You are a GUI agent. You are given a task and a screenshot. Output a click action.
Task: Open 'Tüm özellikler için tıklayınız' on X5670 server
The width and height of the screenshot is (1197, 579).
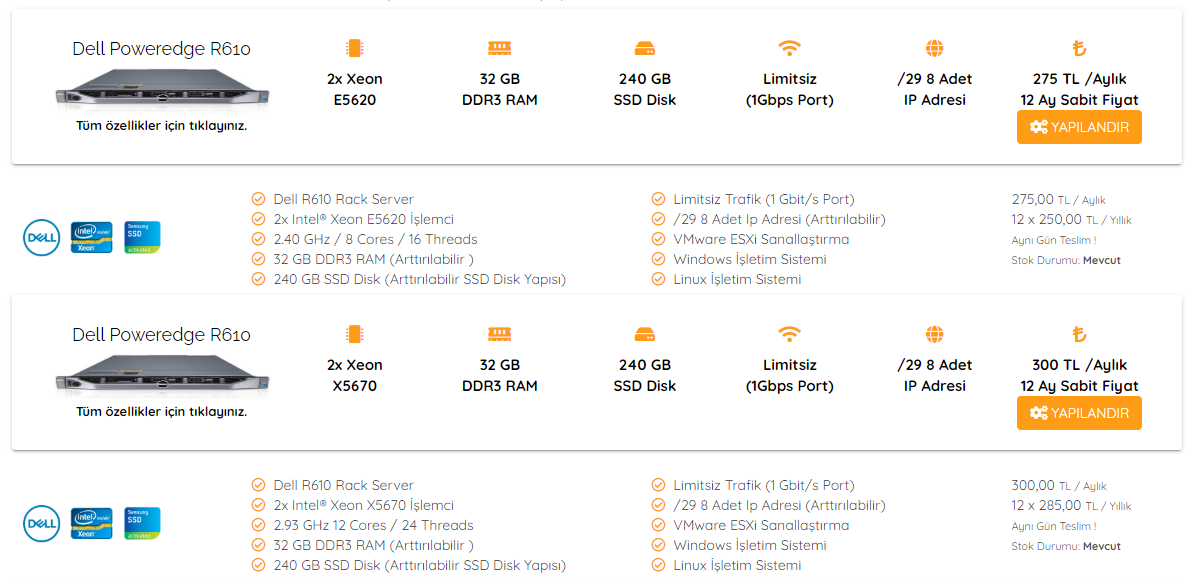click(161, 412)
